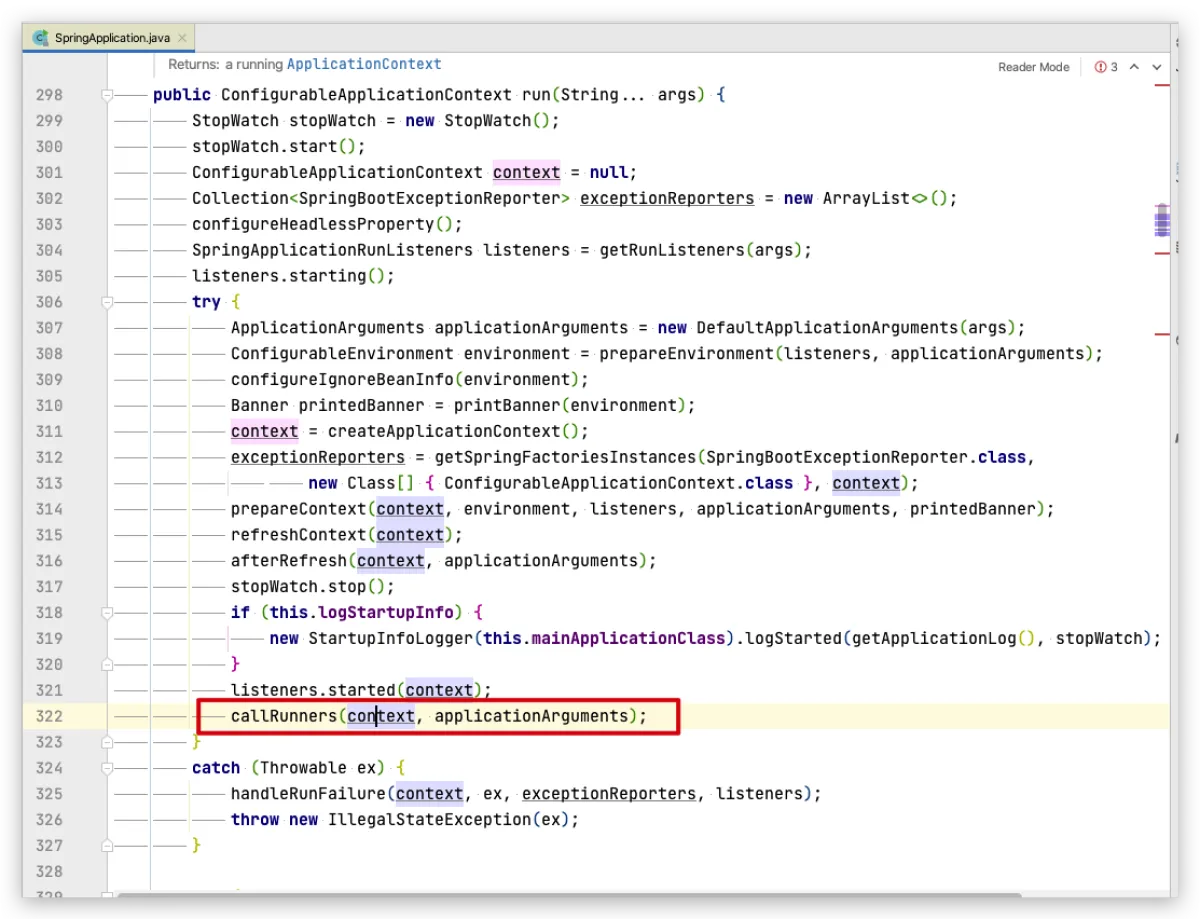
Task: Collapse the if block at line 318
Action: point(107,613)
